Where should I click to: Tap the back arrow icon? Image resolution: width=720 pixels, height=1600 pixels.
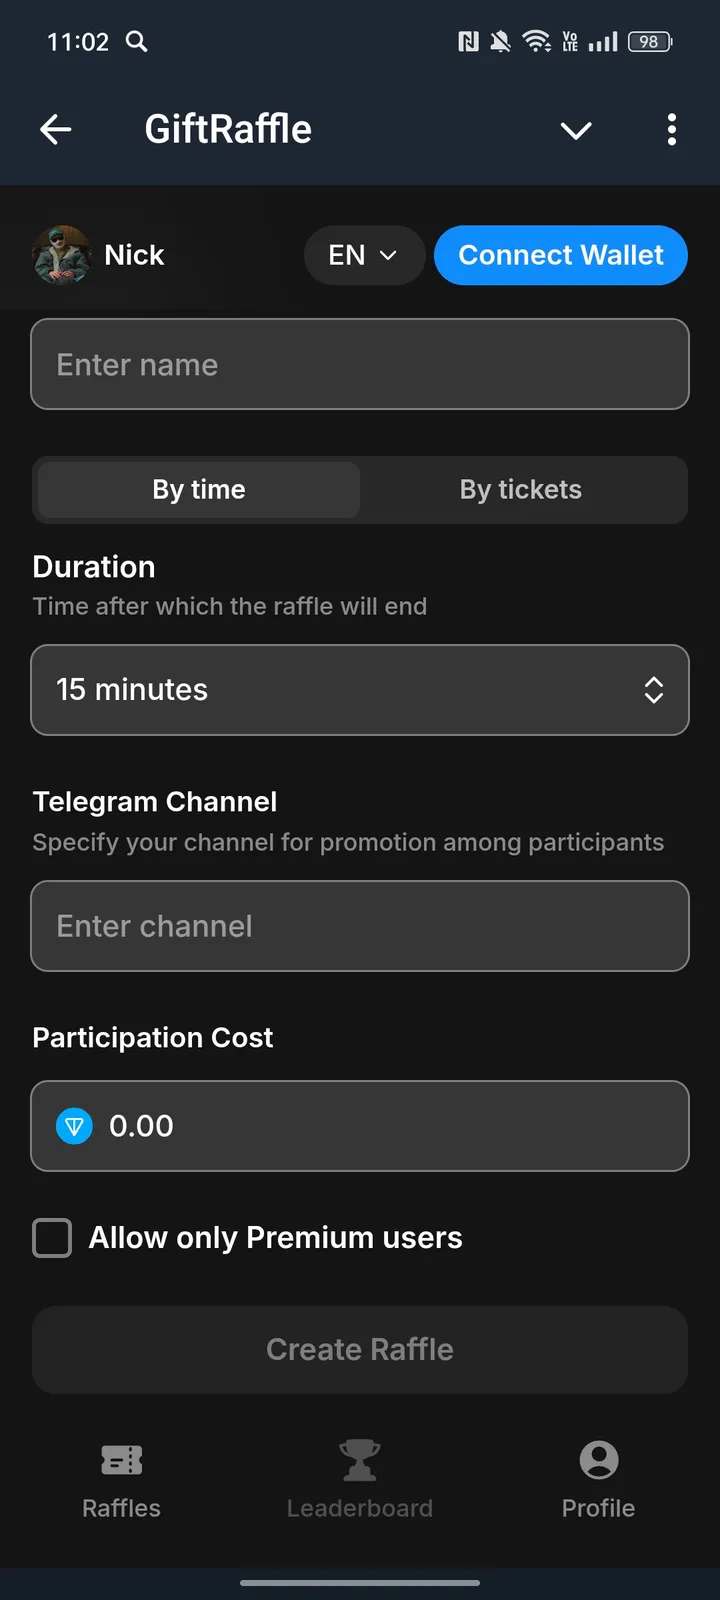tap(56, 129)
